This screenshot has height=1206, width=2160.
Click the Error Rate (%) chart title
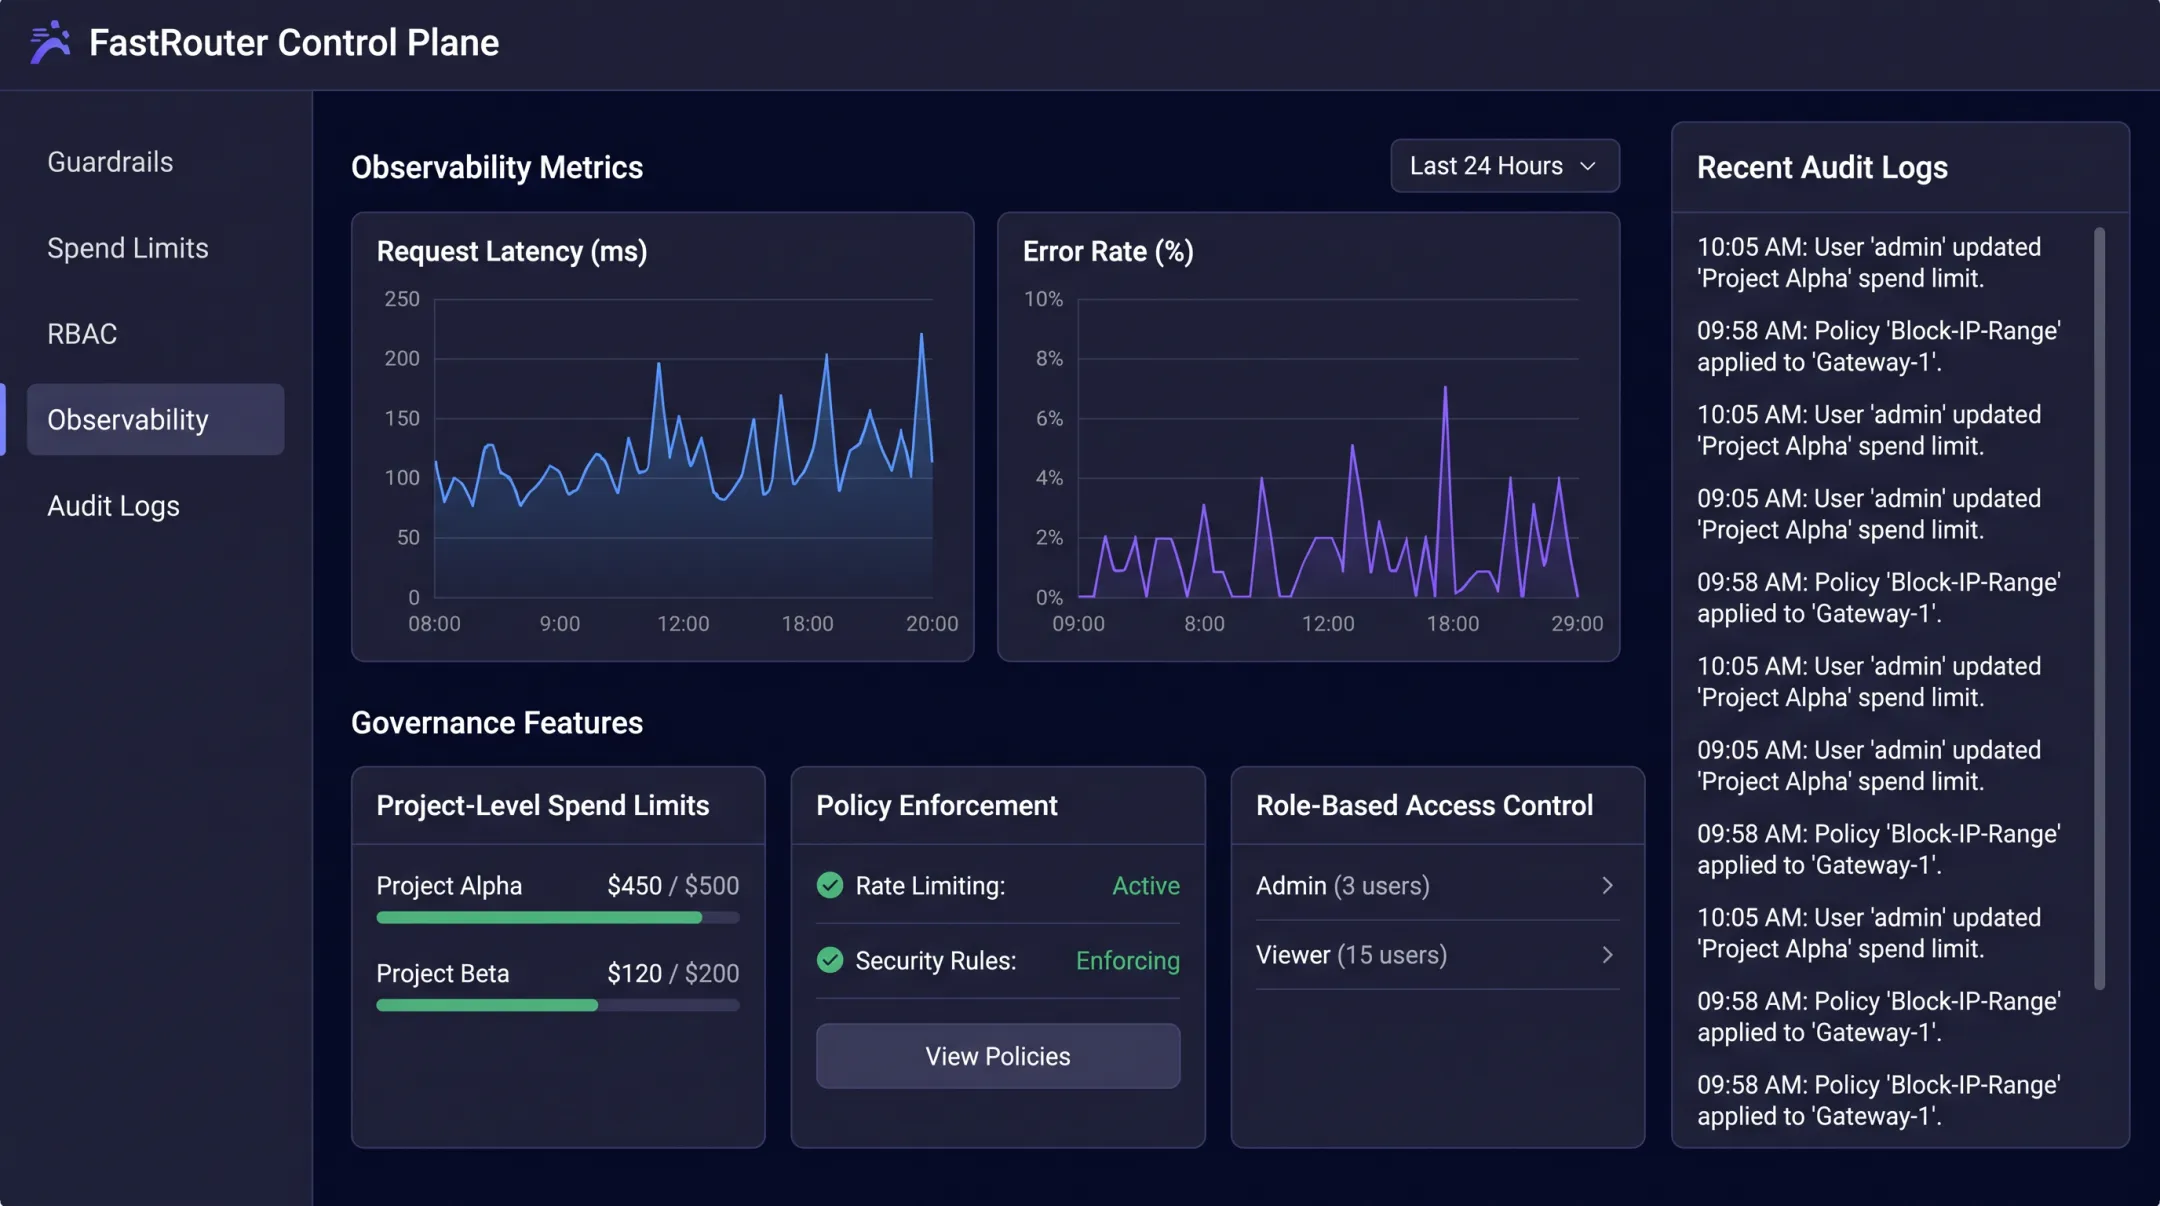[1108, 251]
